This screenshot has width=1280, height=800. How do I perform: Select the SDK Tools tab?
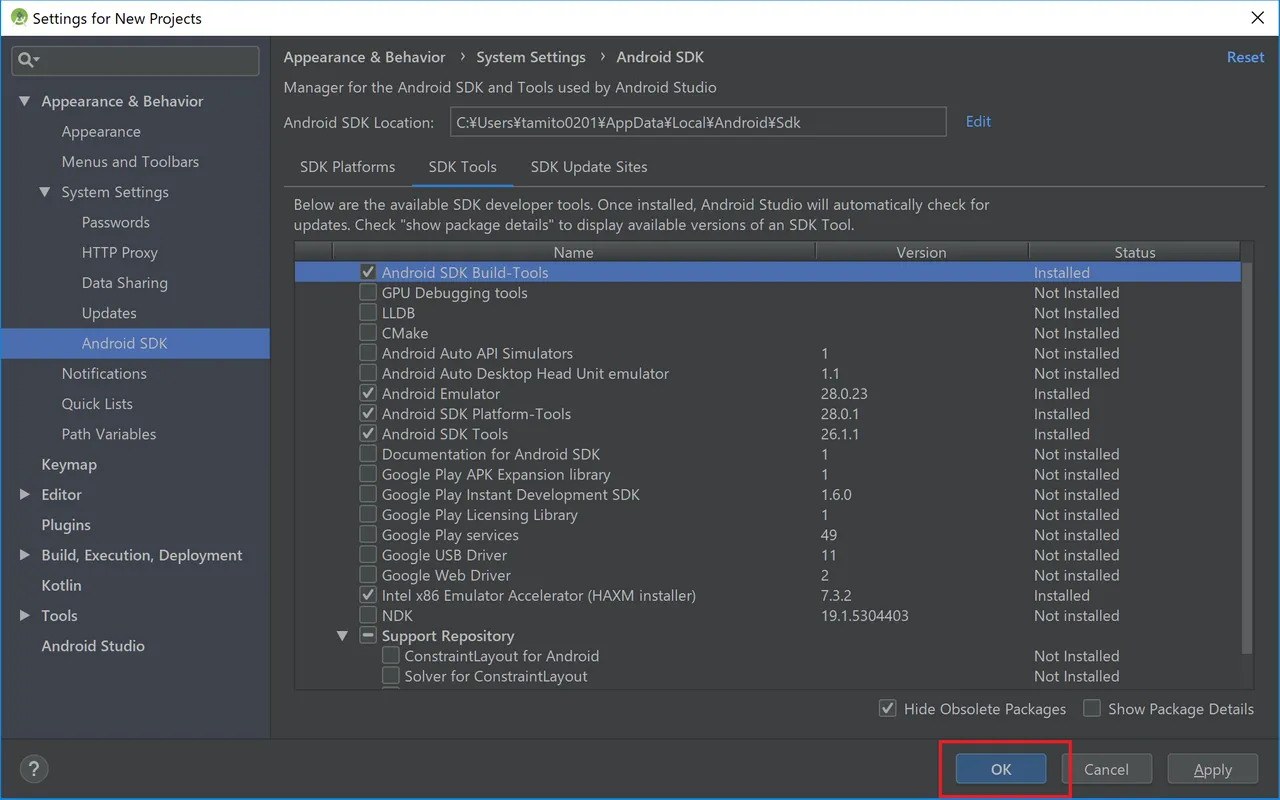[x=462, y=167]
